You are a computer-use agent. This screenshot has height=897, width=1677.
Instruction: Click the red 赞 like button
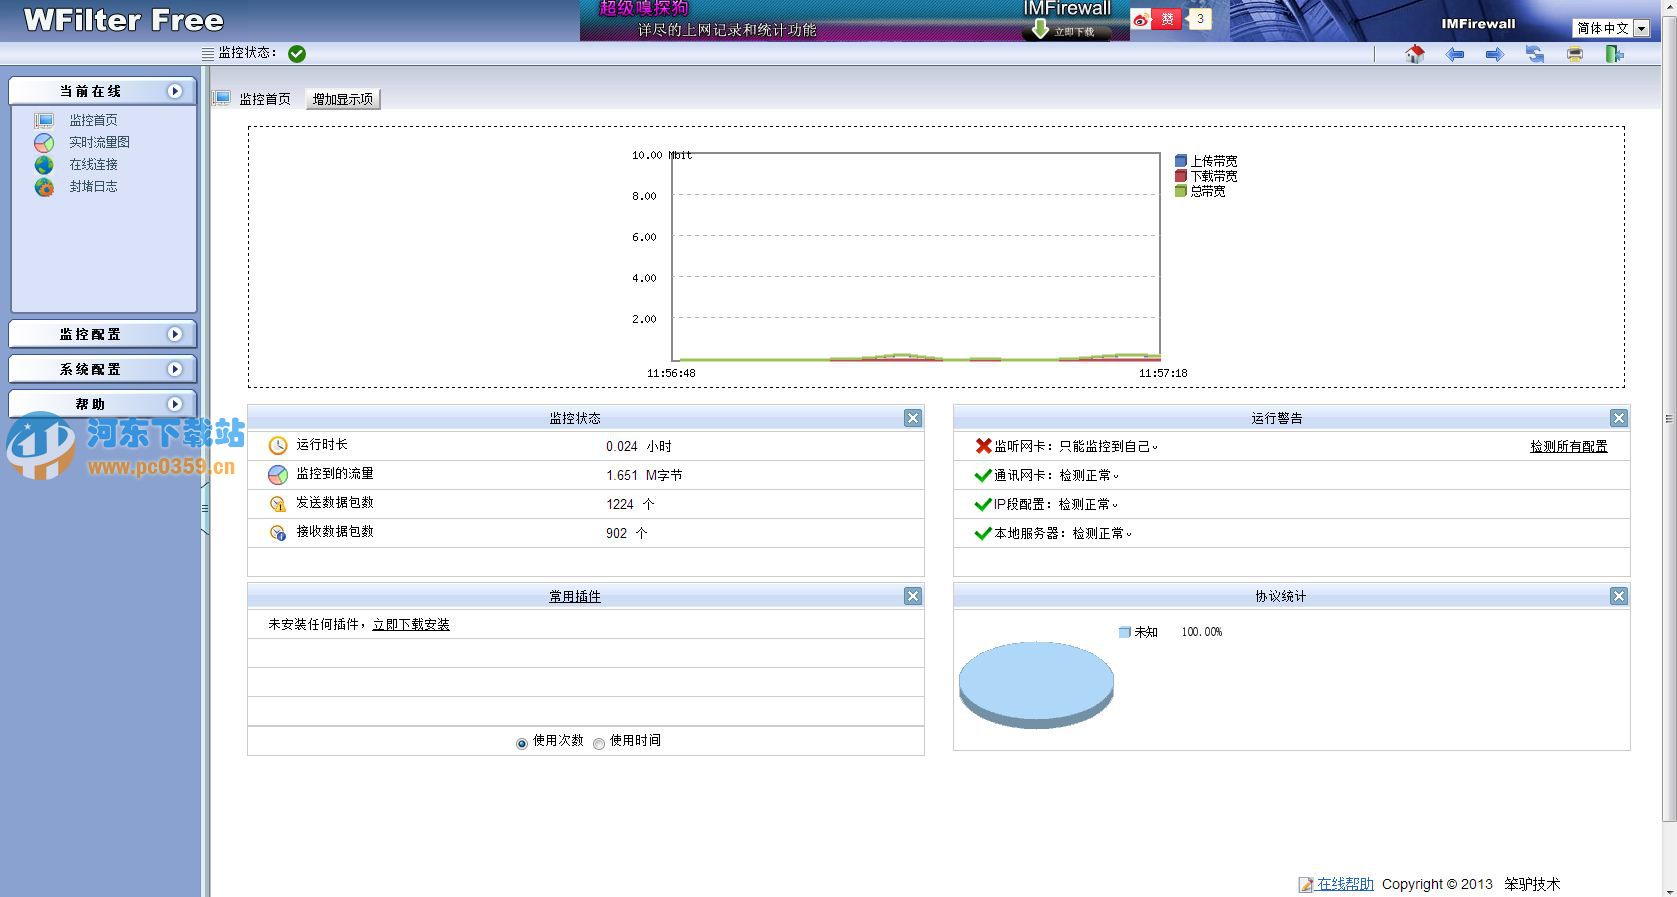(1167, 19)
